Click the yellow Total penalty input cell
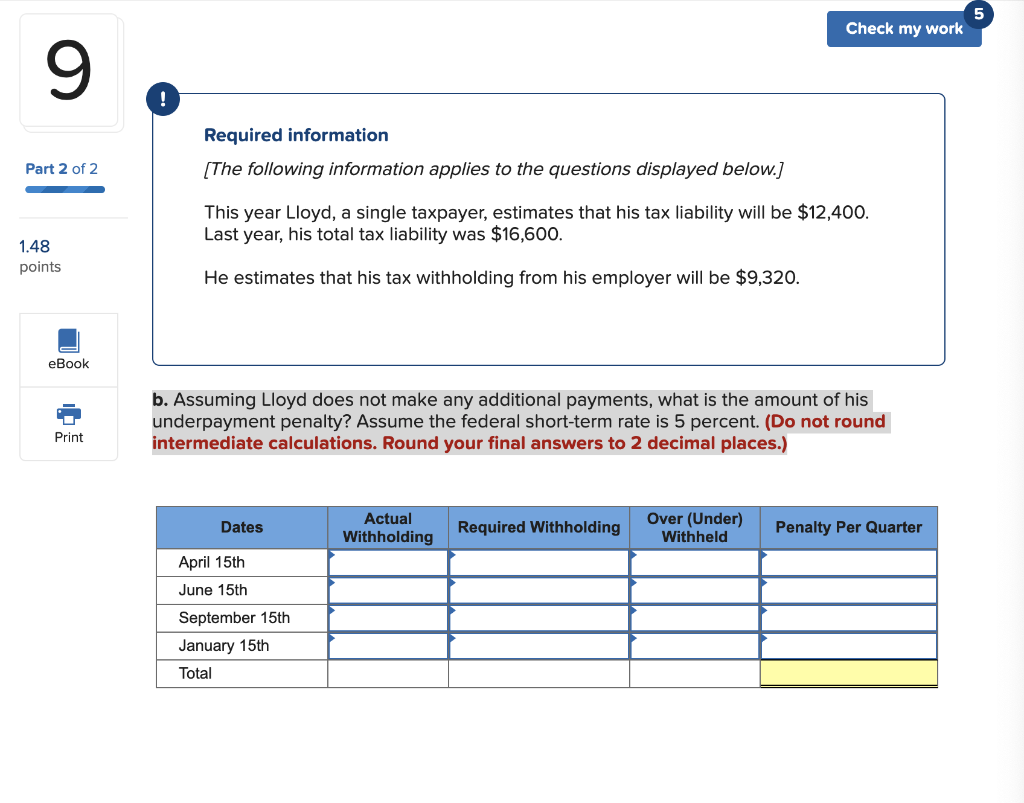Screen dimensions: 1024x803 pos(848,673)
